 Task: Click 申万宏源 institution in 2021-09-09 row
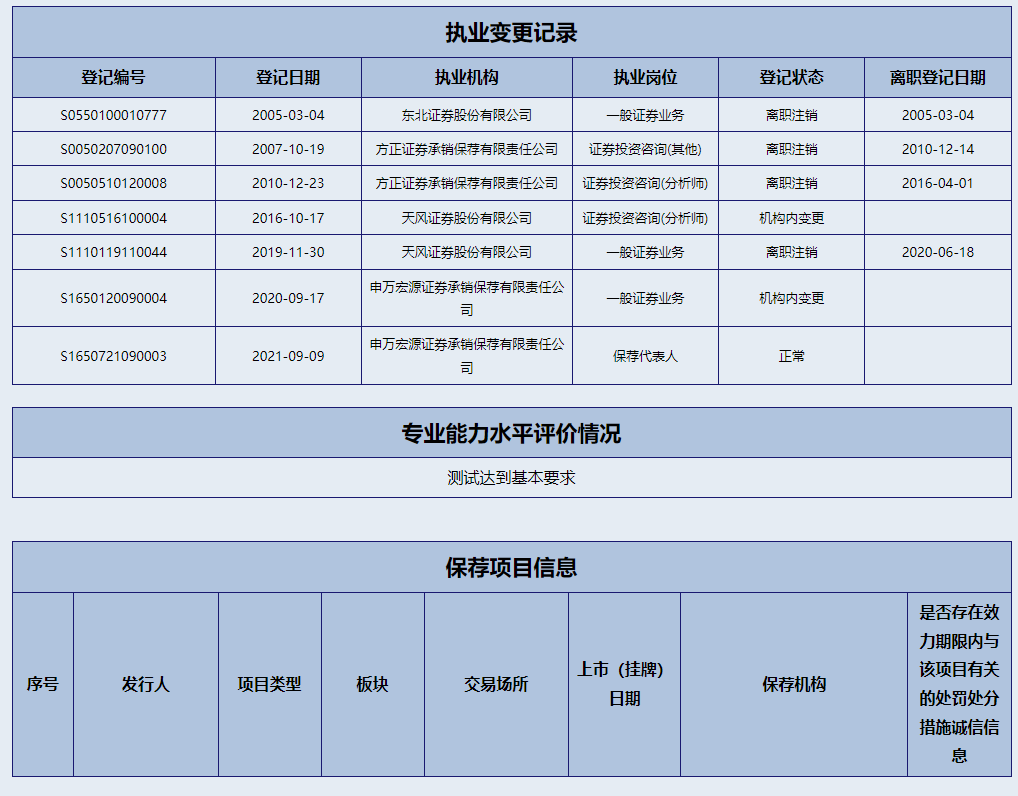point(467,356)
